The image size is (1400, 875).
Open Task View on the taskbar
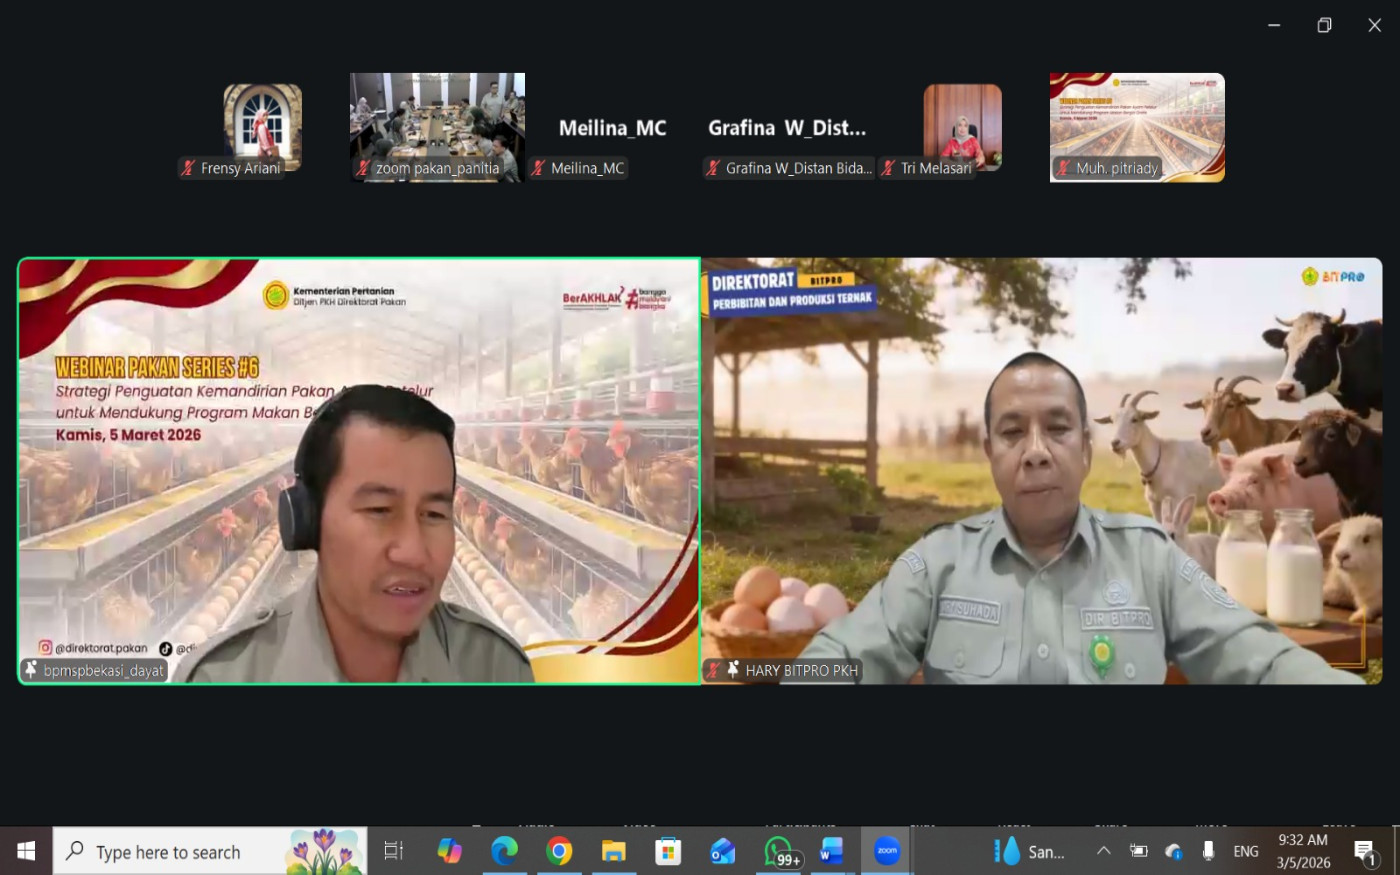pos(394,851)
